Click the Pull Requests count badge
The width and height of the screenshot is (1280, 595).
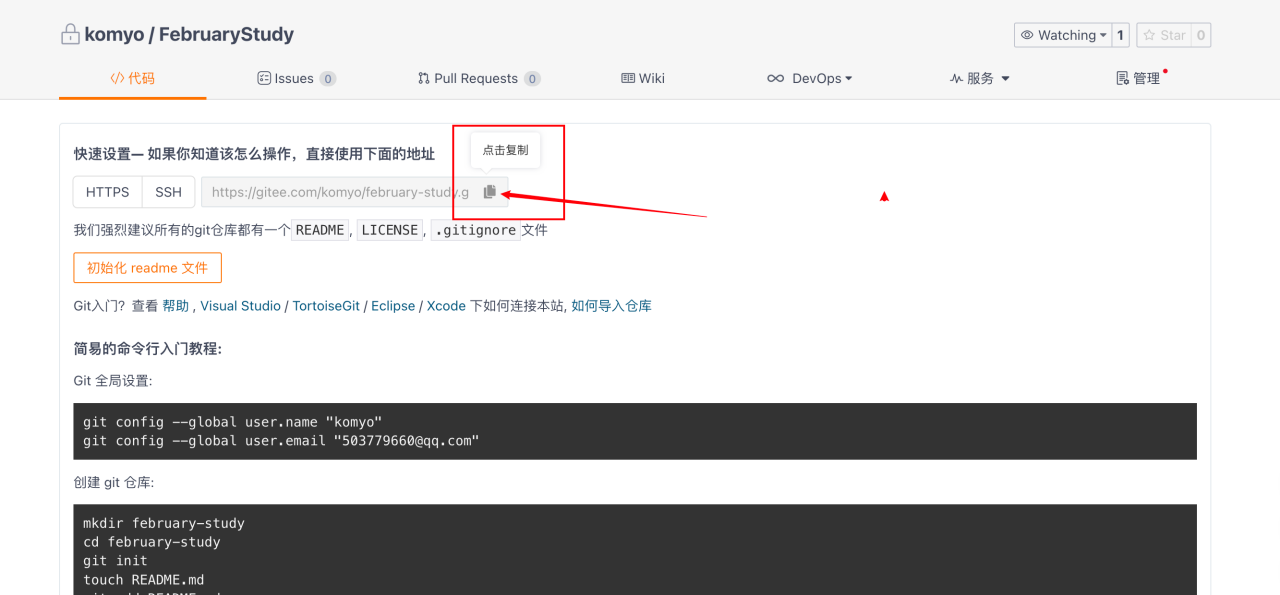[x=533, y=79]
